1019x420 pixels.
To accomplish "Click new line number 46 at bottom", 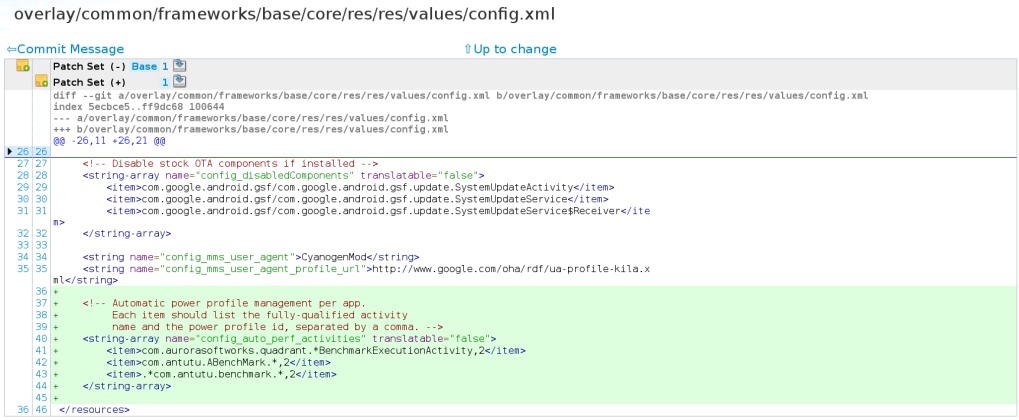I will pyautogui.click(x=42, y=410).
